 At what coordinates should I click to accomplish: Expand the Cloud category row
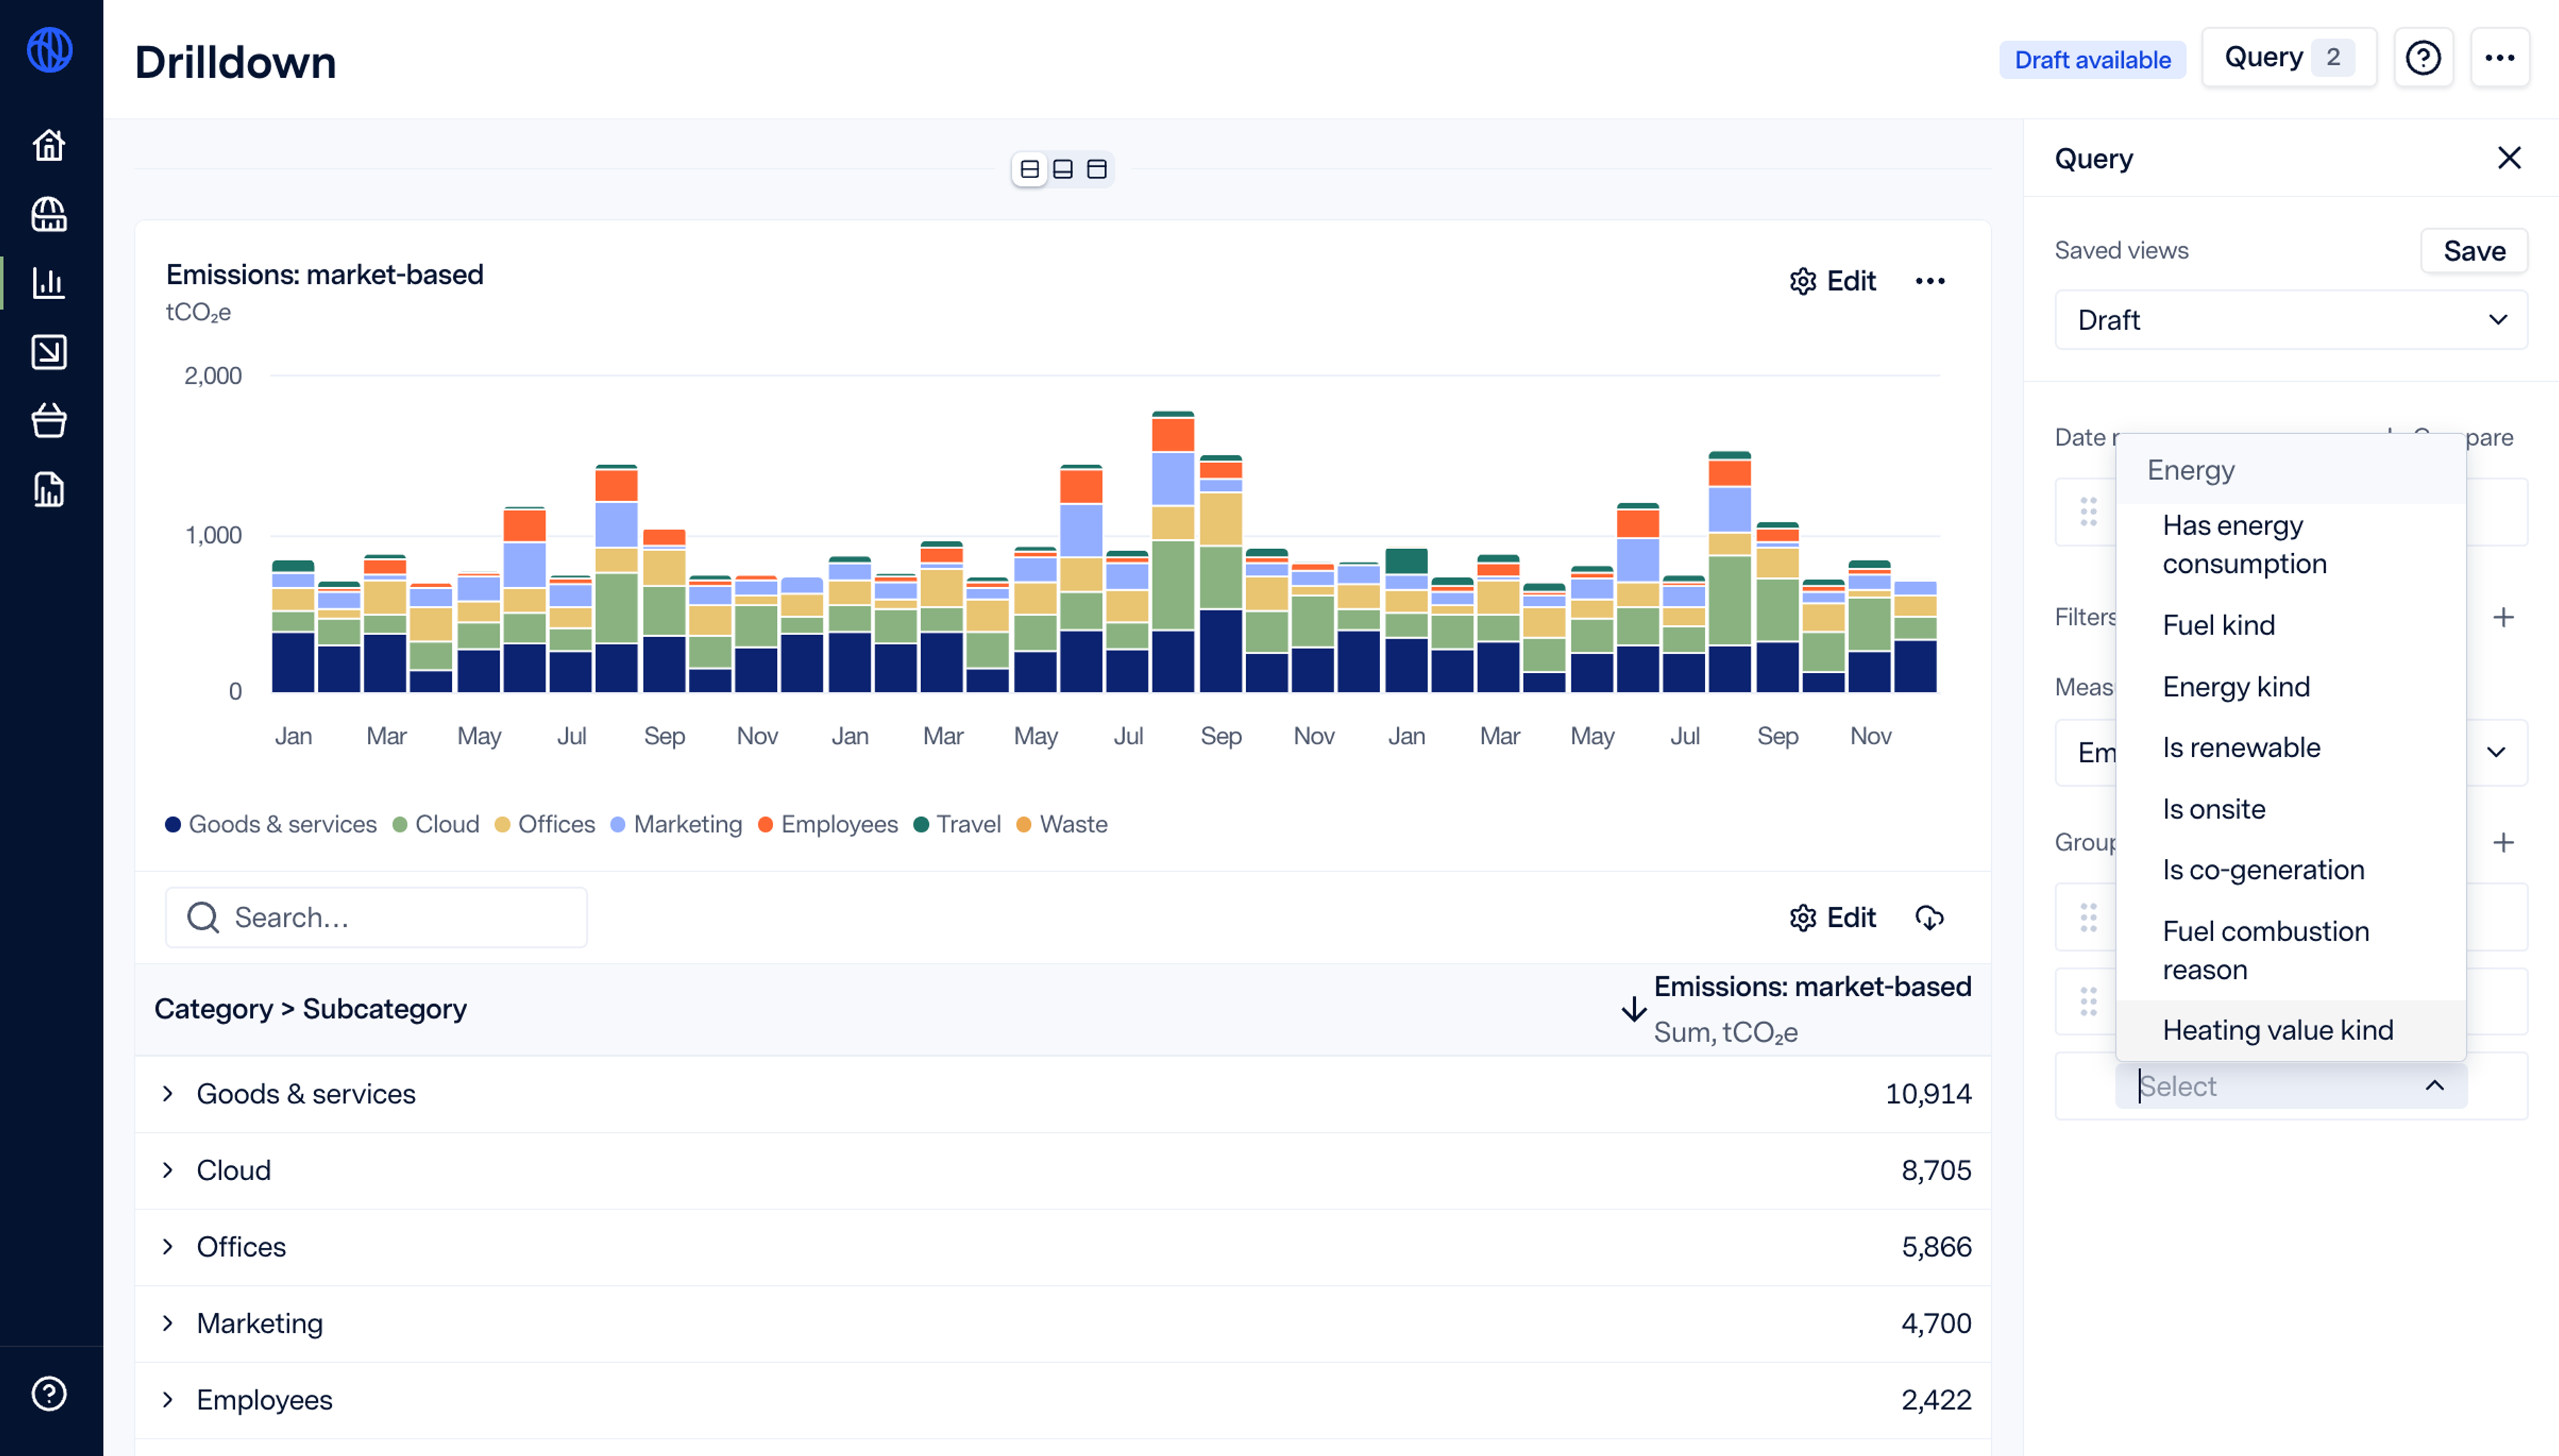click(168, 1170)
